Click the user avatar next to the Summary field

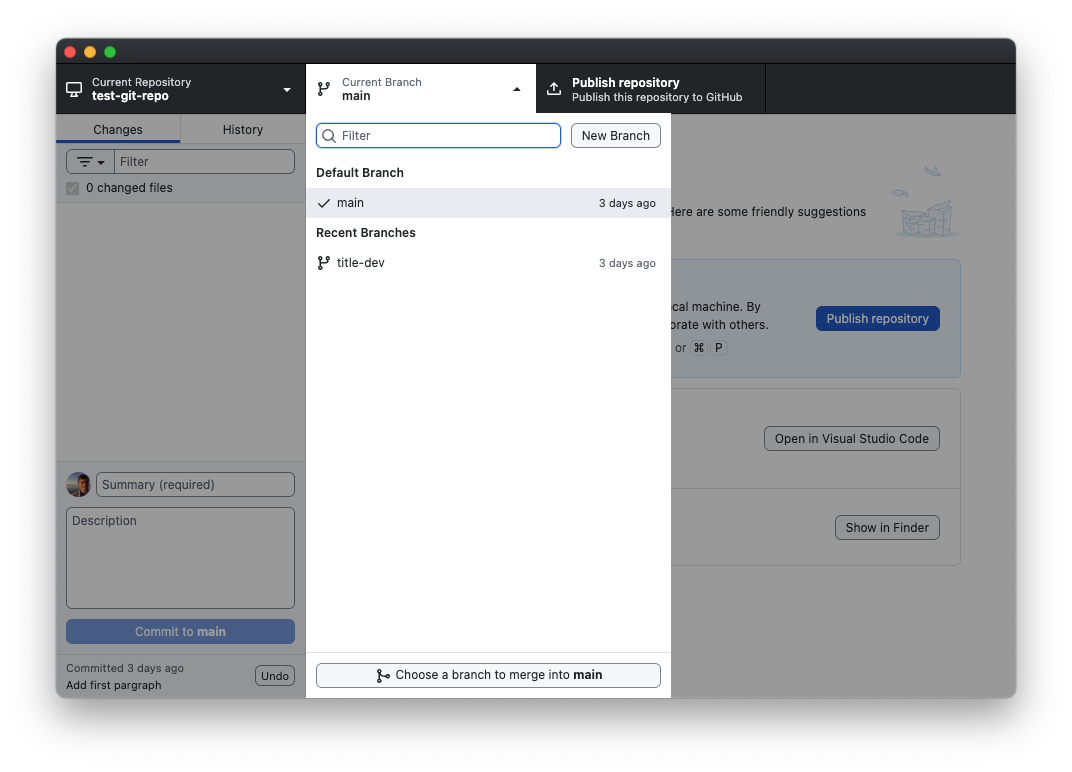pyautogui.click(x=78, y=484)
